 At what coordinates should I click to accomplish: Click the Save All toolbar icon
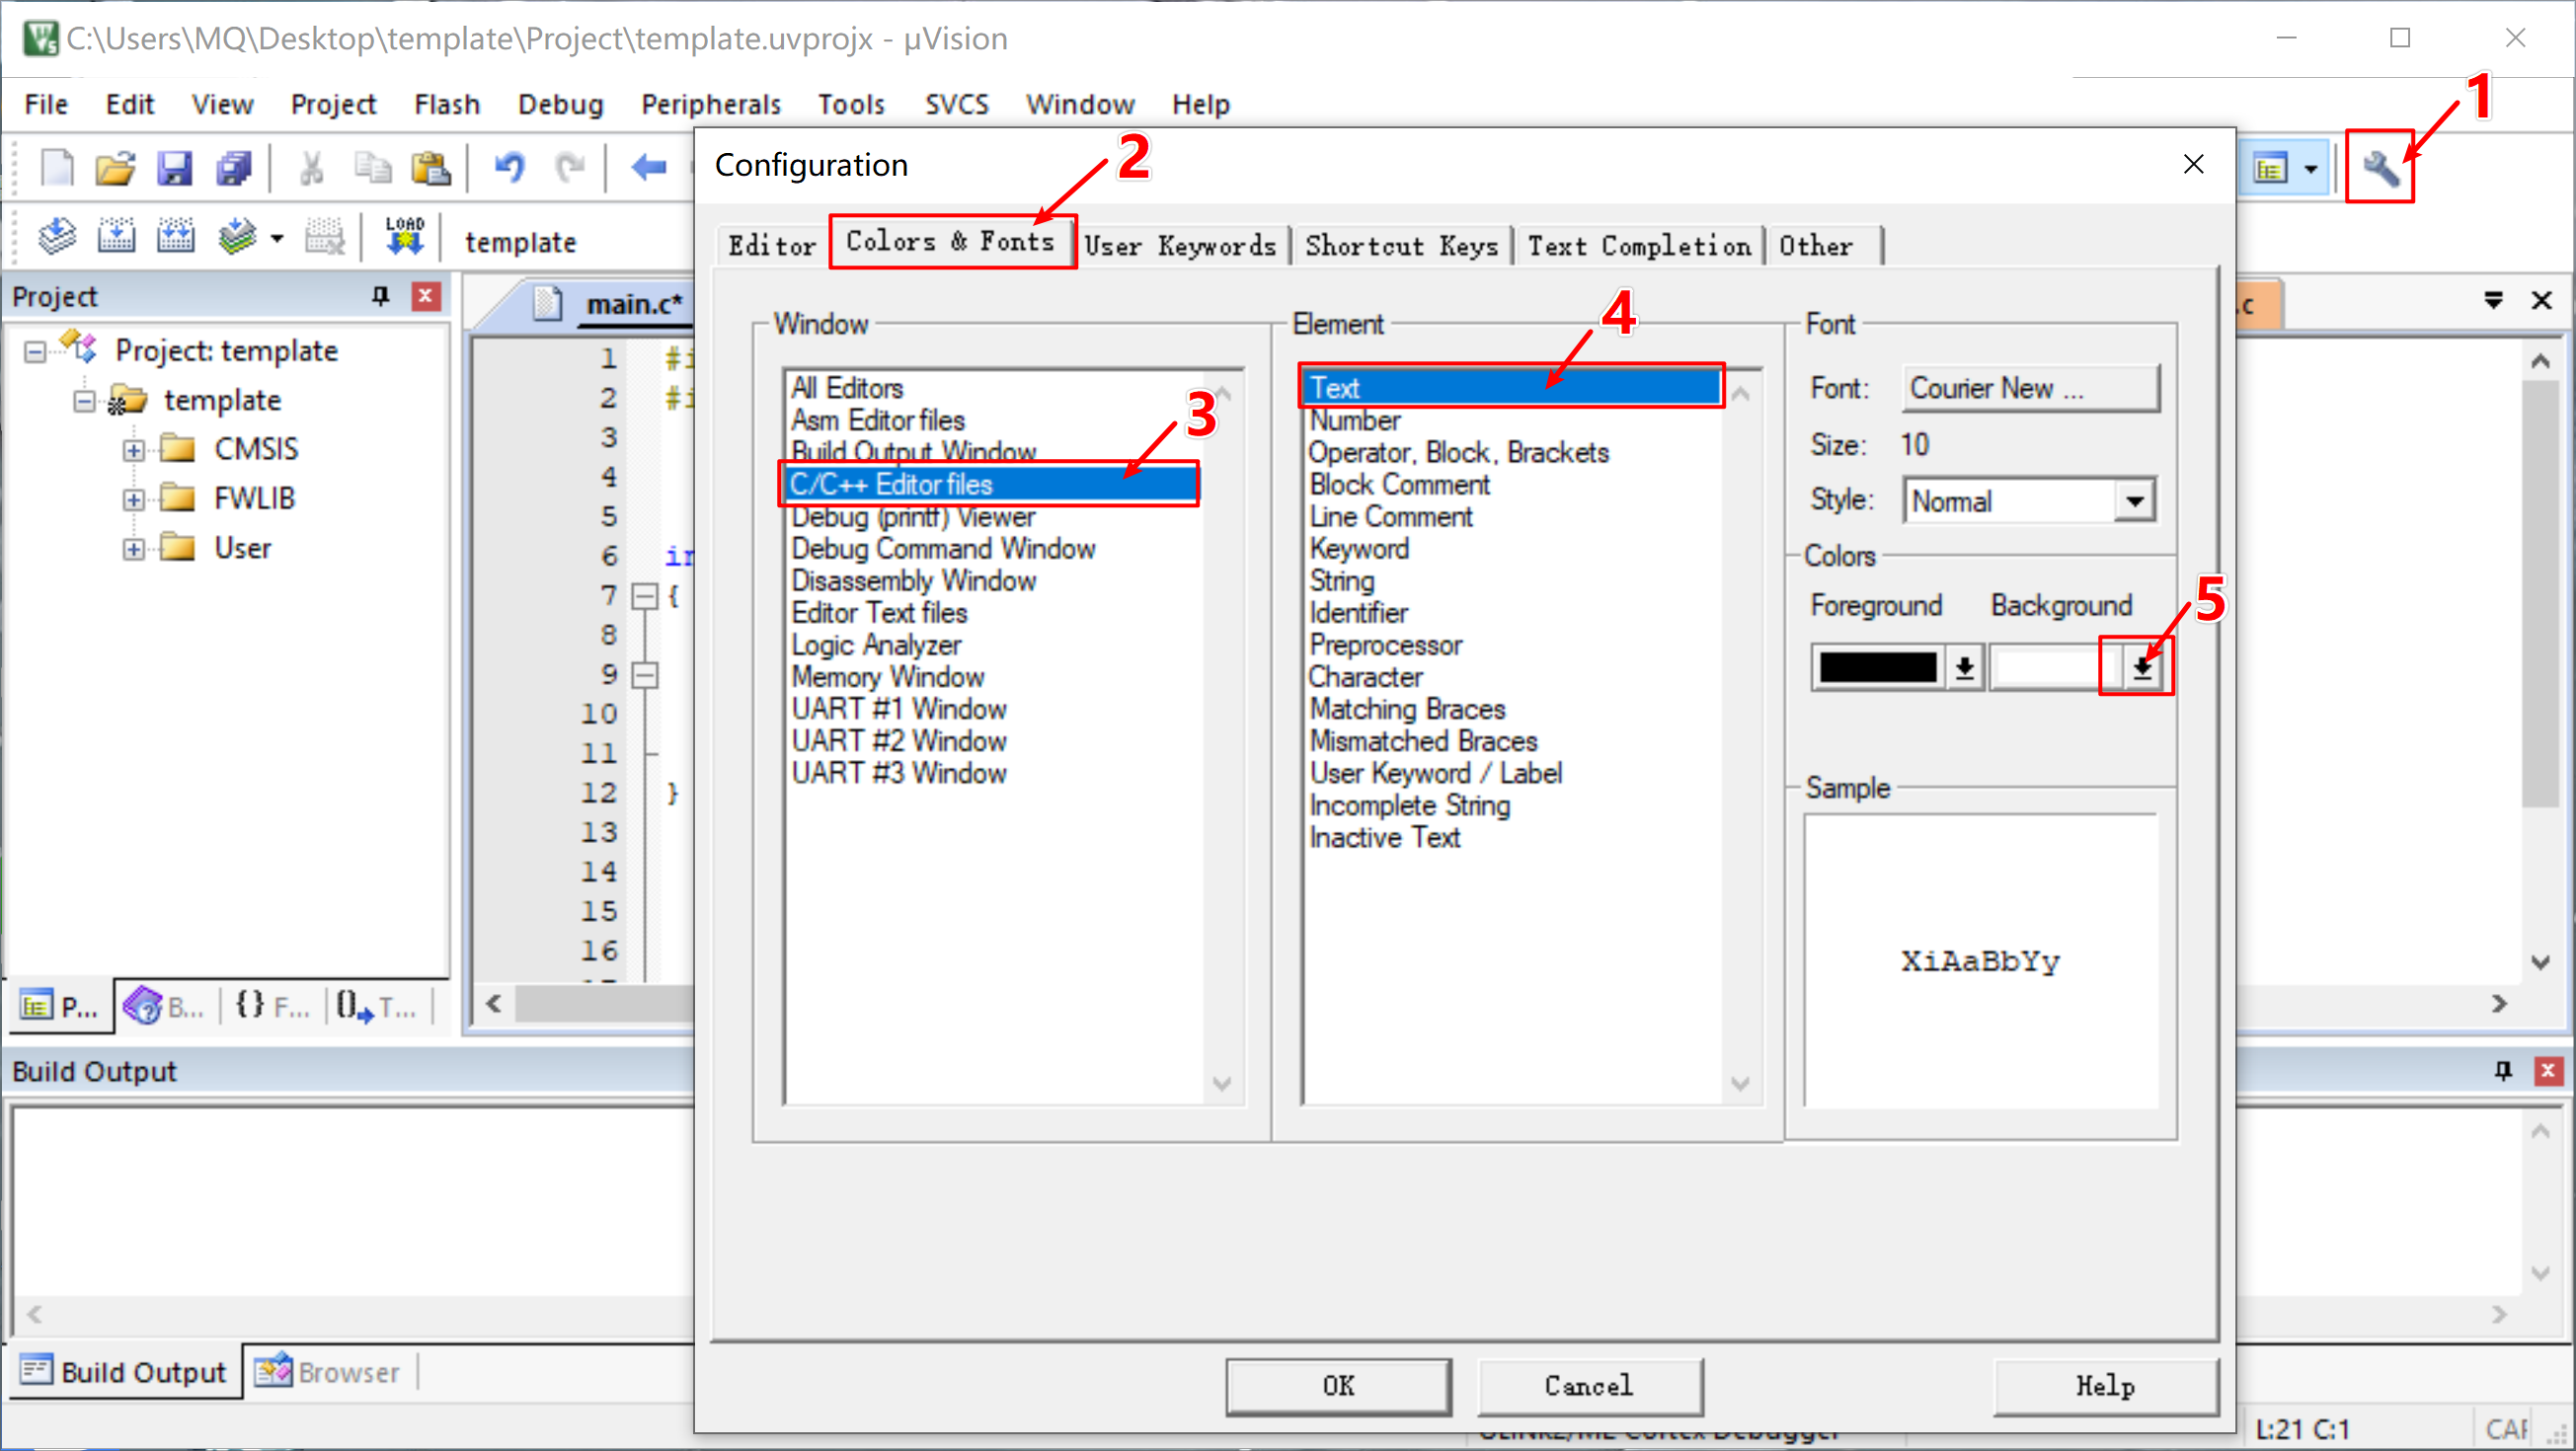tap(234, 168)
